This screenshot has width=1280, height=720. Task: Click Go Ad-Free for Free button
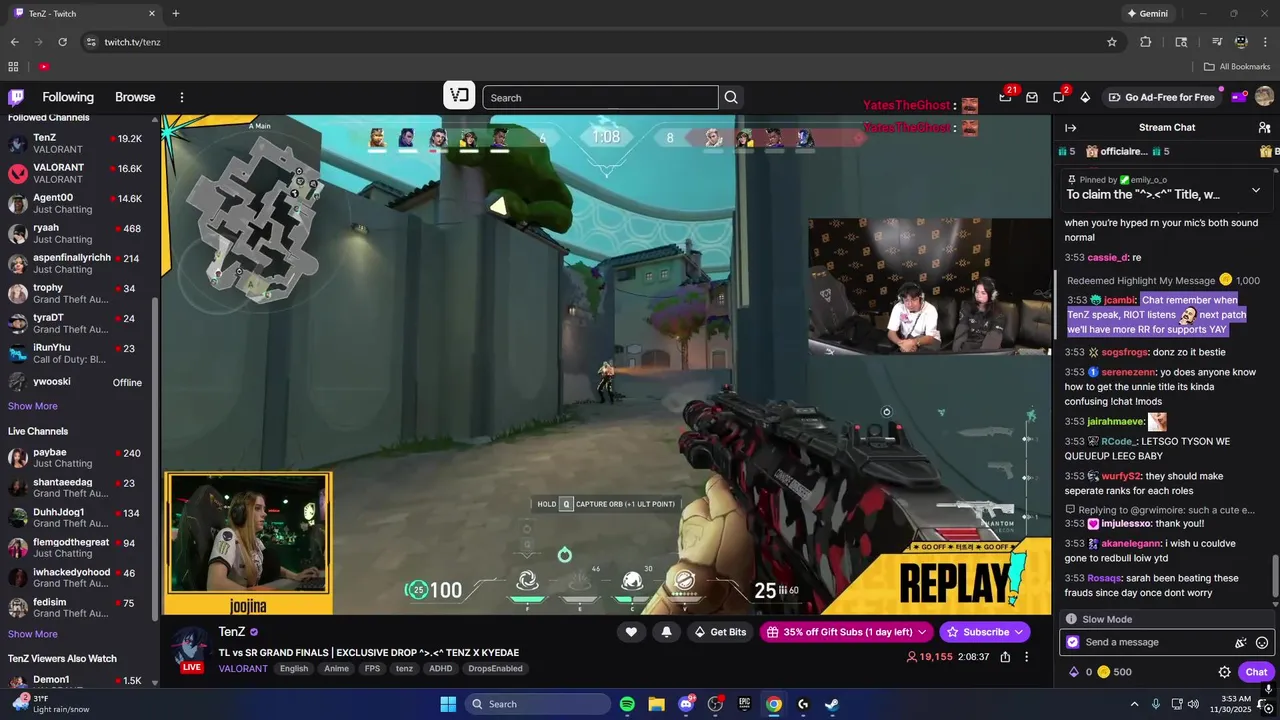tap(1162, 97)
